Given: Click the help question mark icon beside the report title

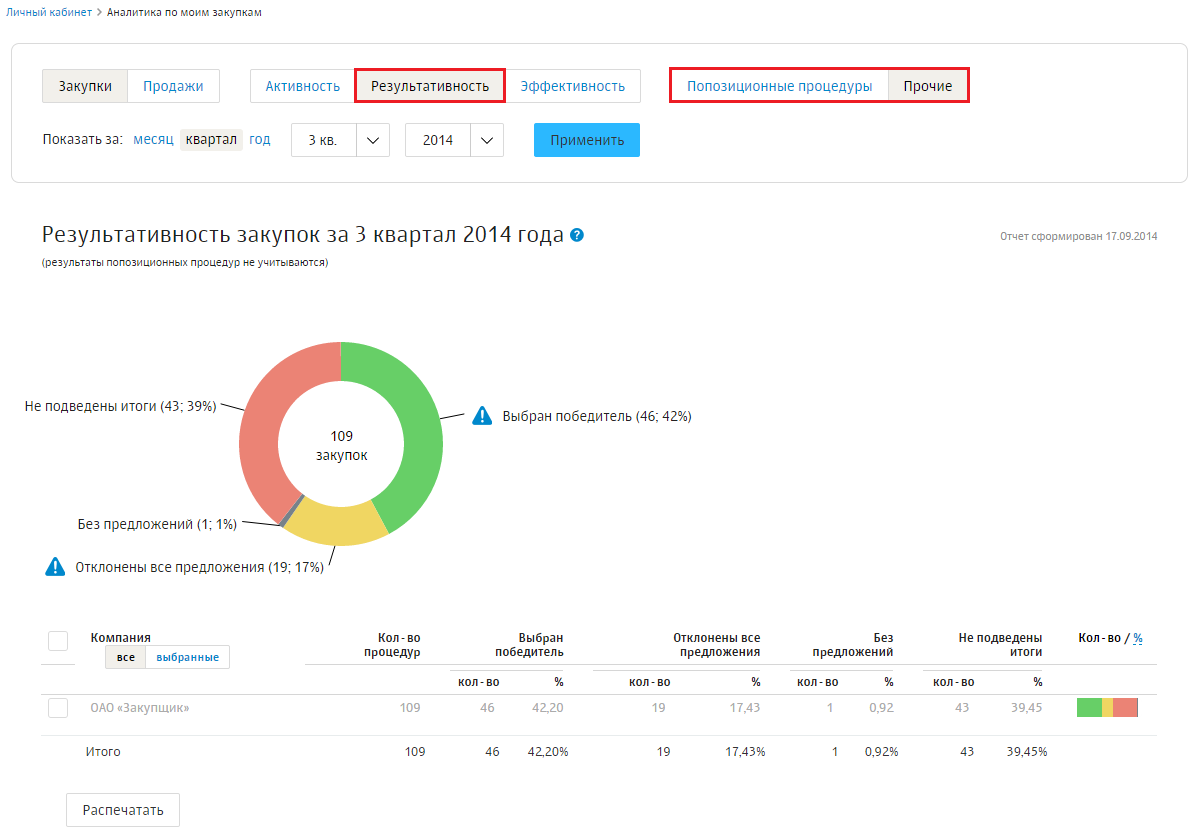Looking at the screenshot, I should [x=577, y=235].
